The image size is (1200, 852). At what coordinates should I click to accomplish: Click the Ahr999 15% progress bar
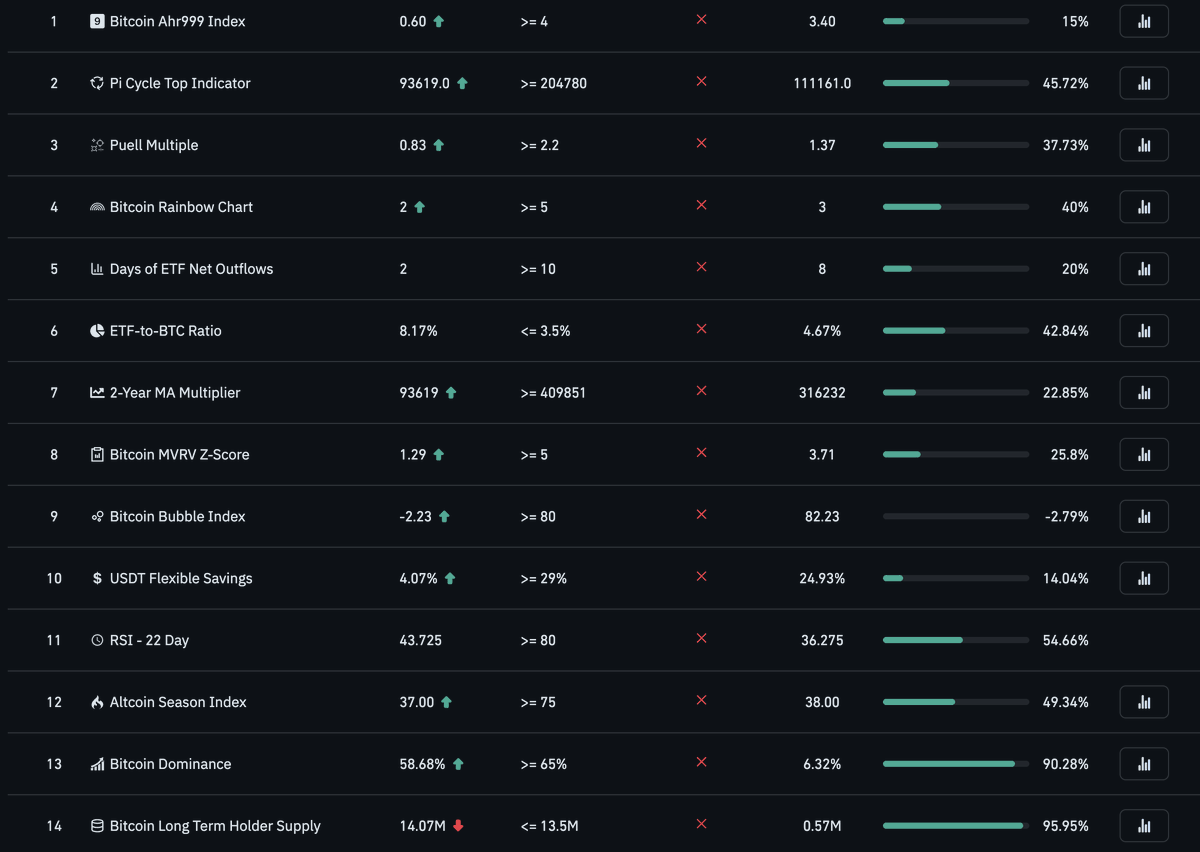click(956, 21)
